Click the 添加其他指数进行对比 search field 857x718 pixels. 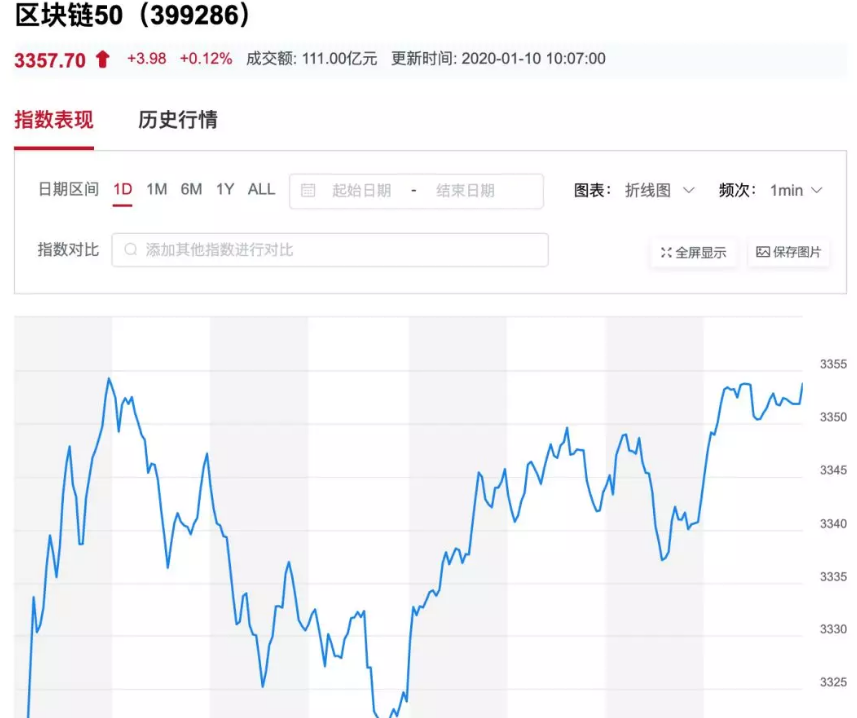coord(330,250)
